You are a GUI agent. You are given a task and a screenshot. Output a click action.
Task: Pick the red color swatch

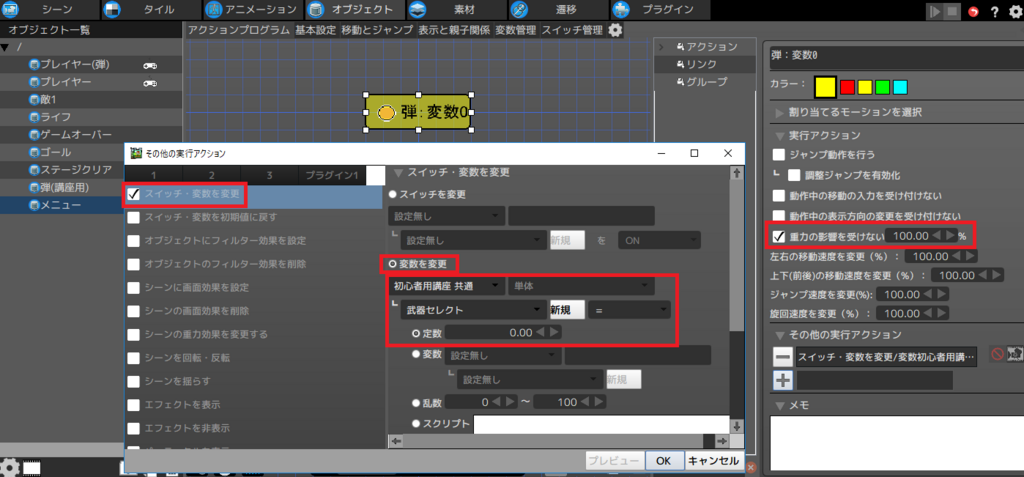[848, 87]
